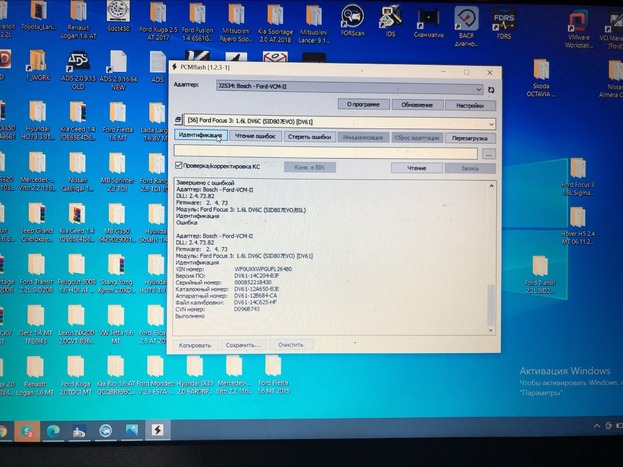The width and height of the screenshot is (623, 467).
Task: Click the module selection icon left of Ford Focus dropdown
Action: [x=179, y=120]
